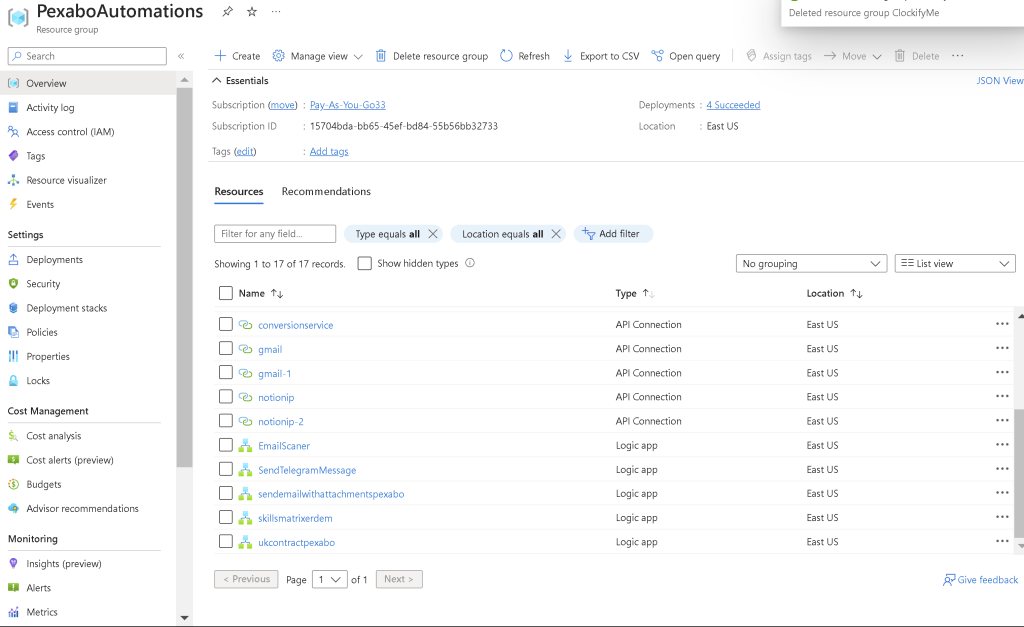
Task: Sort by Type column arrow
Action: tap(648, 294)
